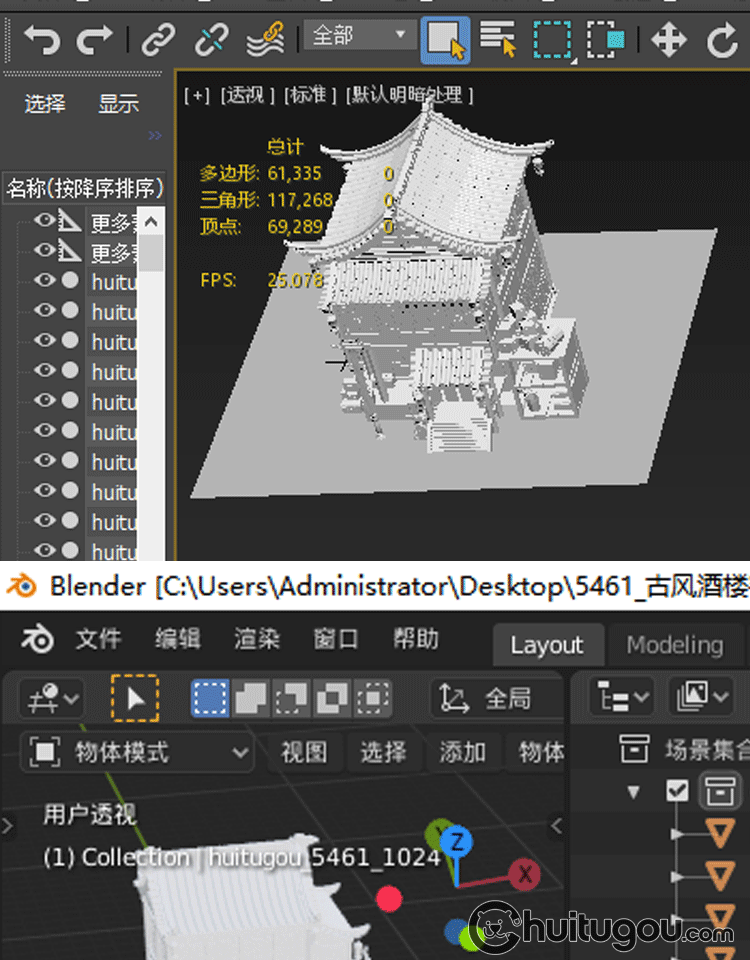Uncheck the collection checkbox in Blender outliner
750x960 pixels.
pyautogui.click(x=678, y=791)
